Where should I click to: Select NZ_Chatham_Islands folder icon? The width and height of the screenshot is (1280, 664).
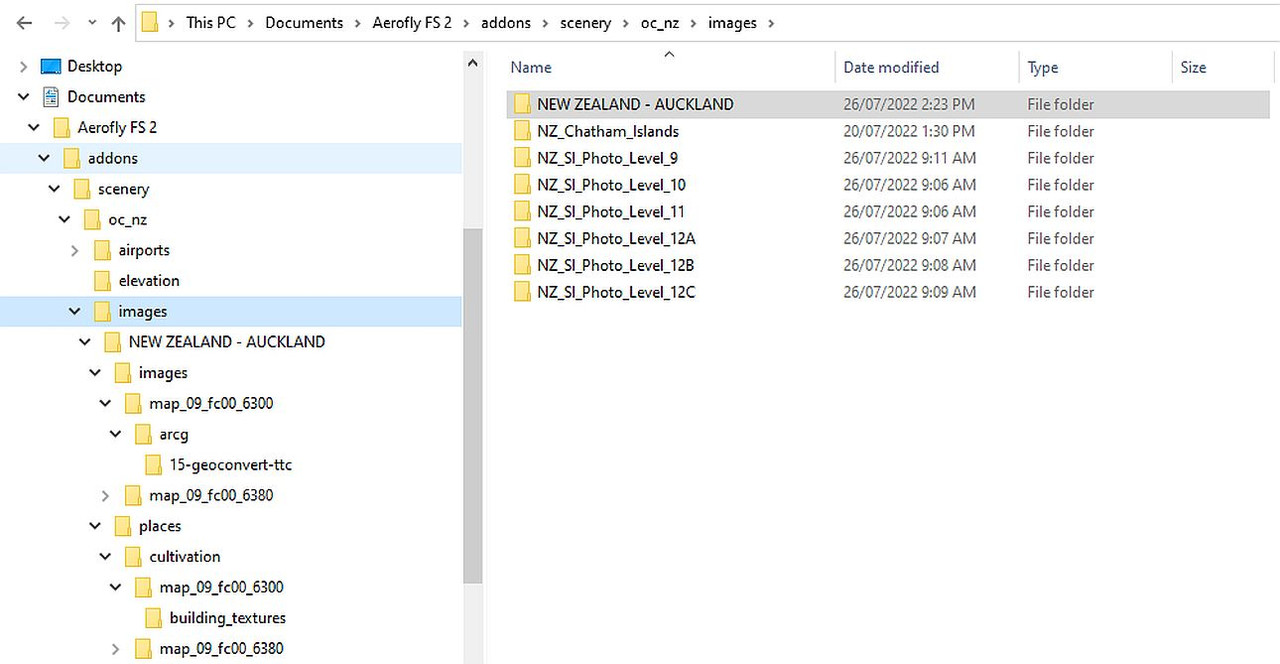click(x=521, y=131)
